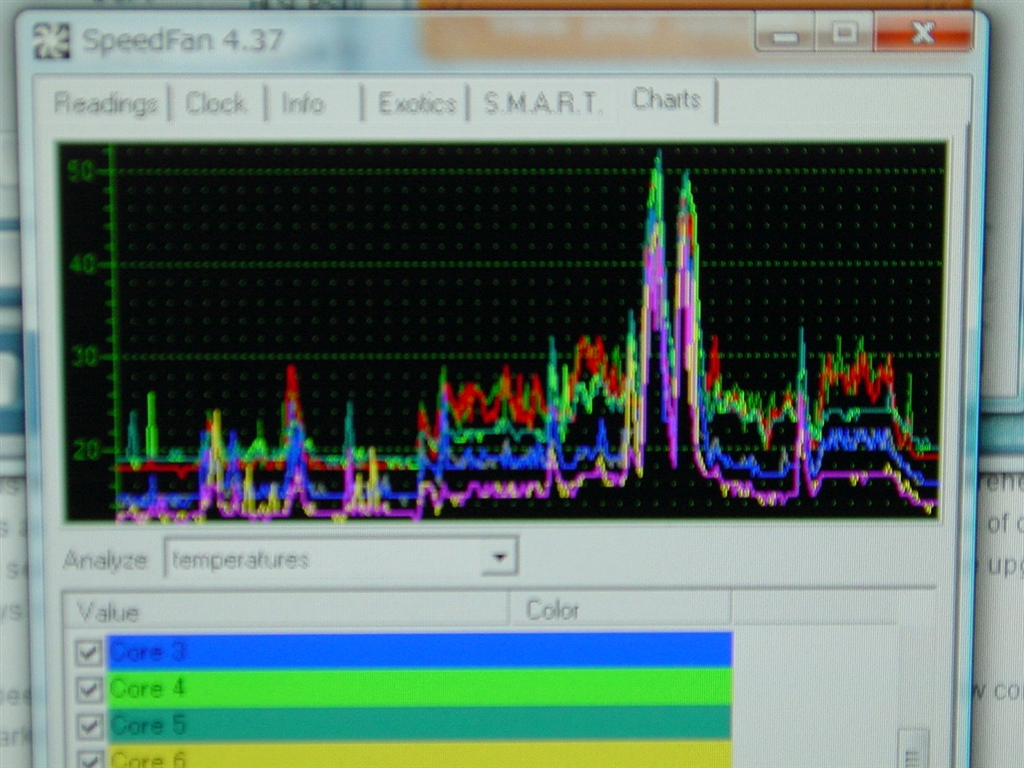Toggle the Core 6 checkbox

(88, 759)
